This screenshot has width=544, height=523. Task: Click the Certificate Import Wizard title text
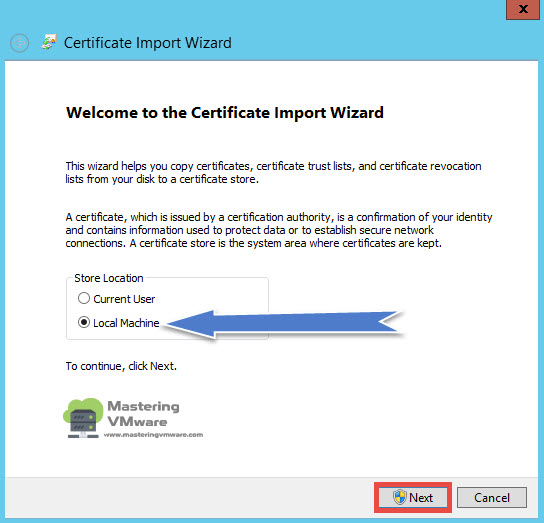click(148, 43)
